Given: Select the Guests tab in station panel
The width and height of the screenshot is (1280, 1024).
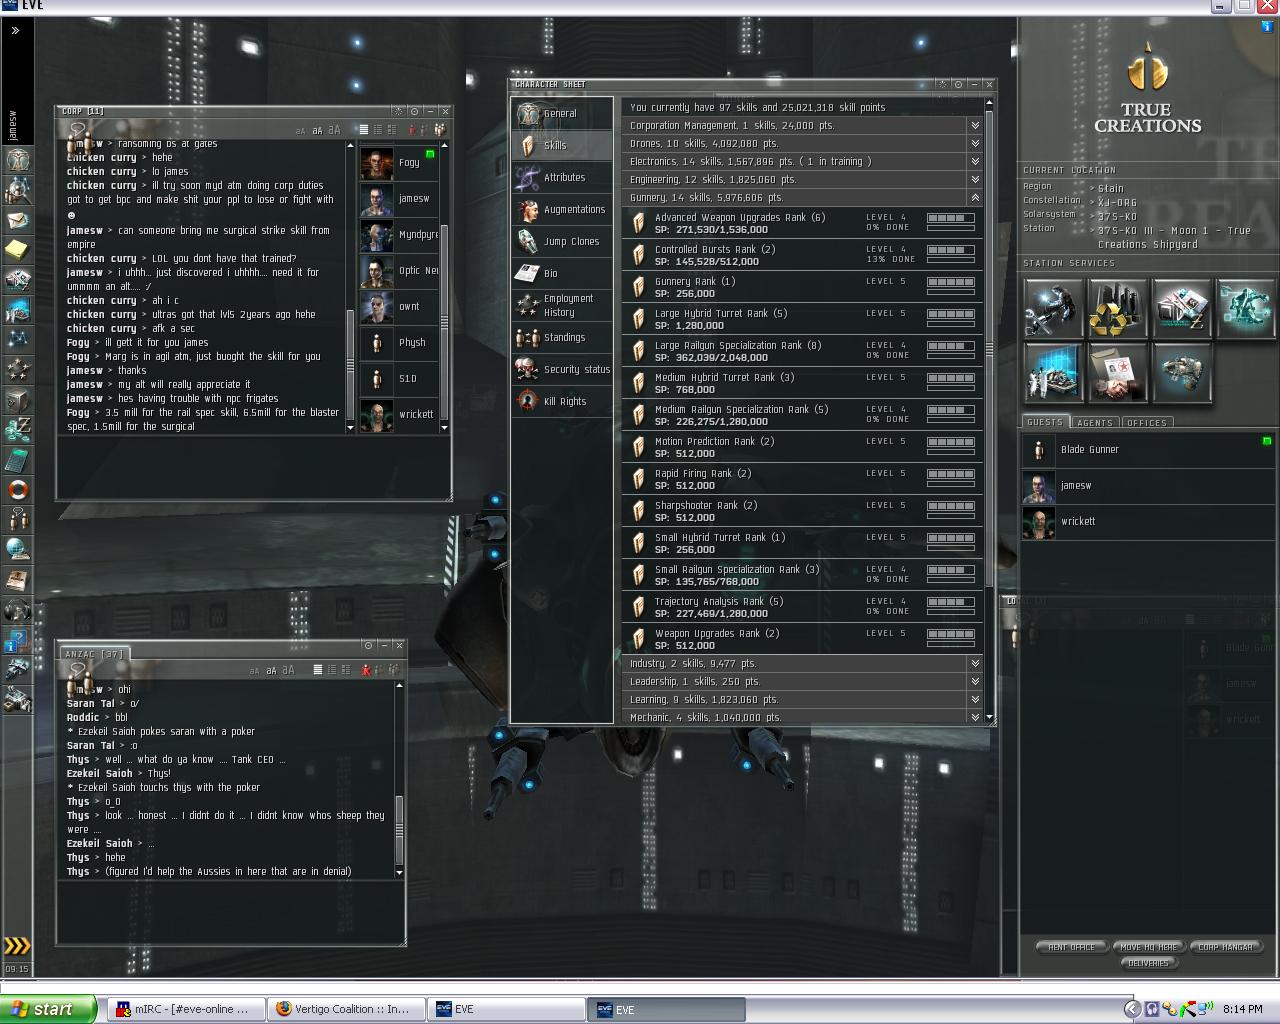Looking at the screenshot, I should click(x=1045, y=422).
